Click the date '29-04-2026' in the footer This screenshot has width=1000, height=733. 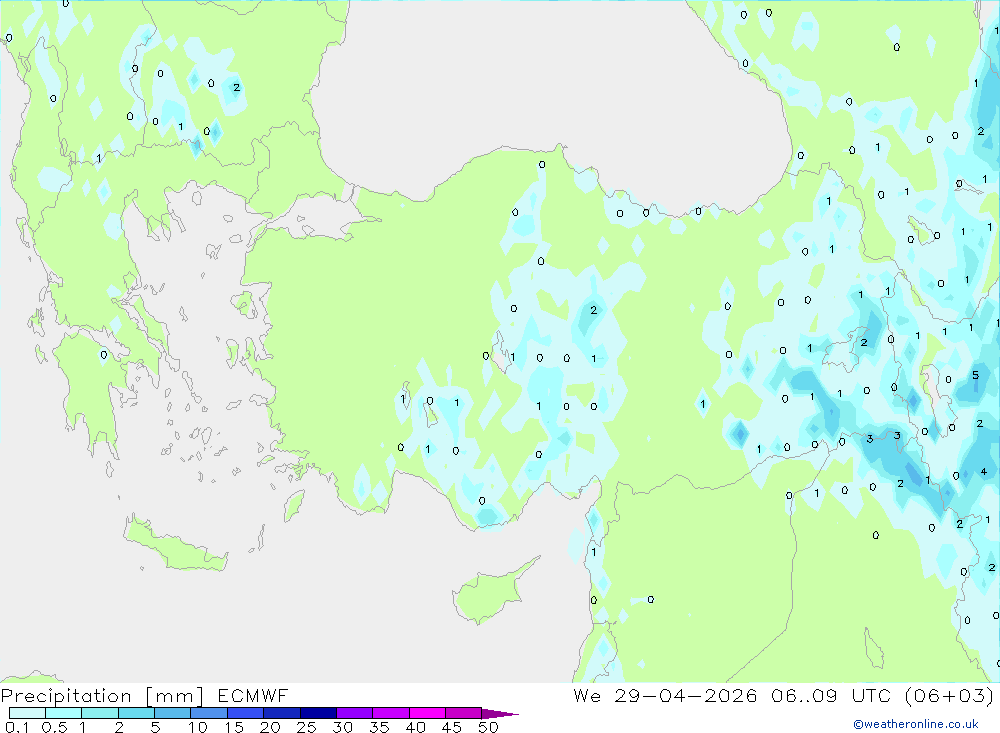tap(686, 695)
